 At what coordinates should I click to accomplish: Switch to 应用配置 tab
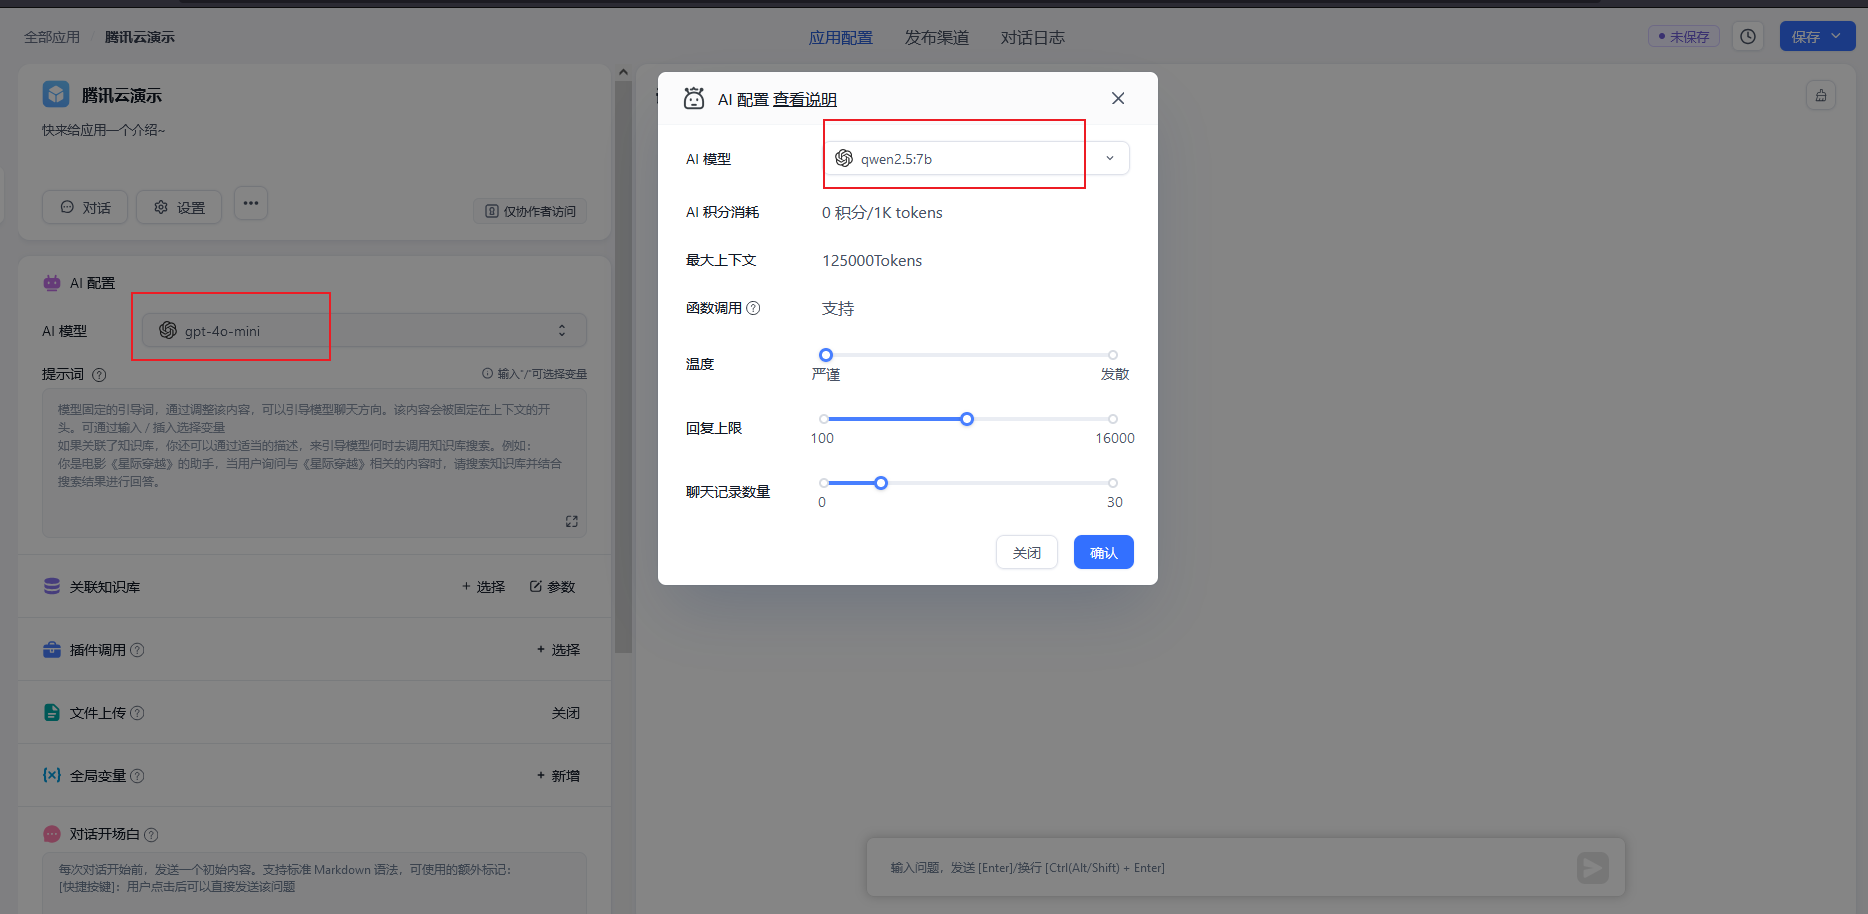tap(841, 37)
